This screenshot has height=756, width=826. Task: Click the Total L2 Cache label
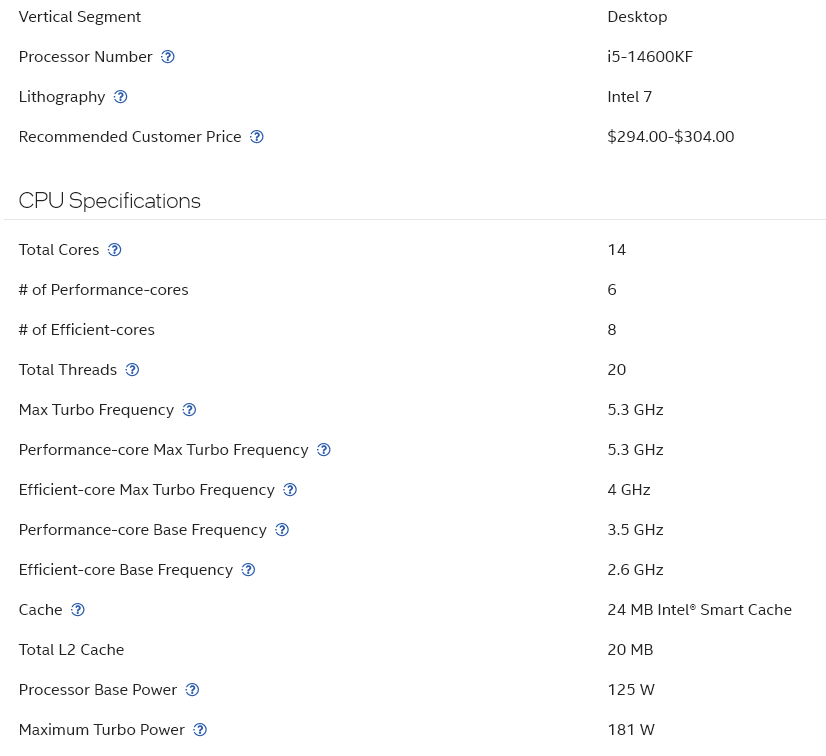tap(71, 650)
